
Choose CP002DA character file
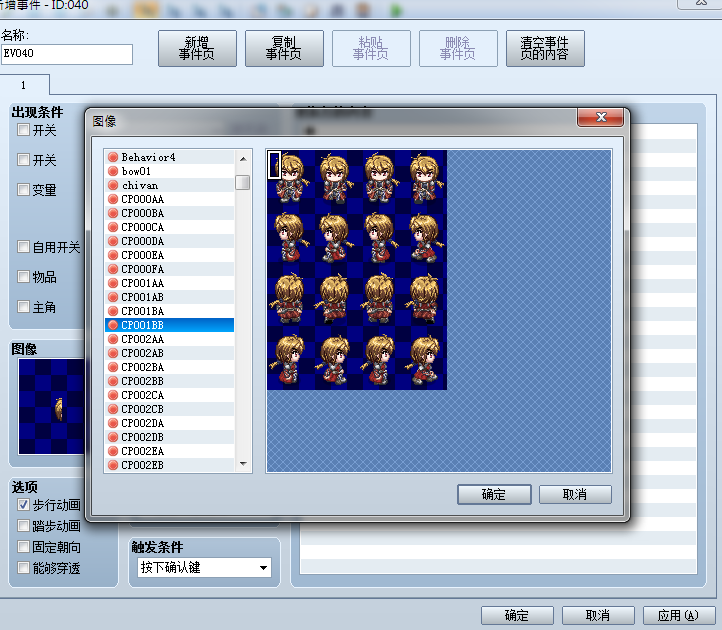pos(169,423)
